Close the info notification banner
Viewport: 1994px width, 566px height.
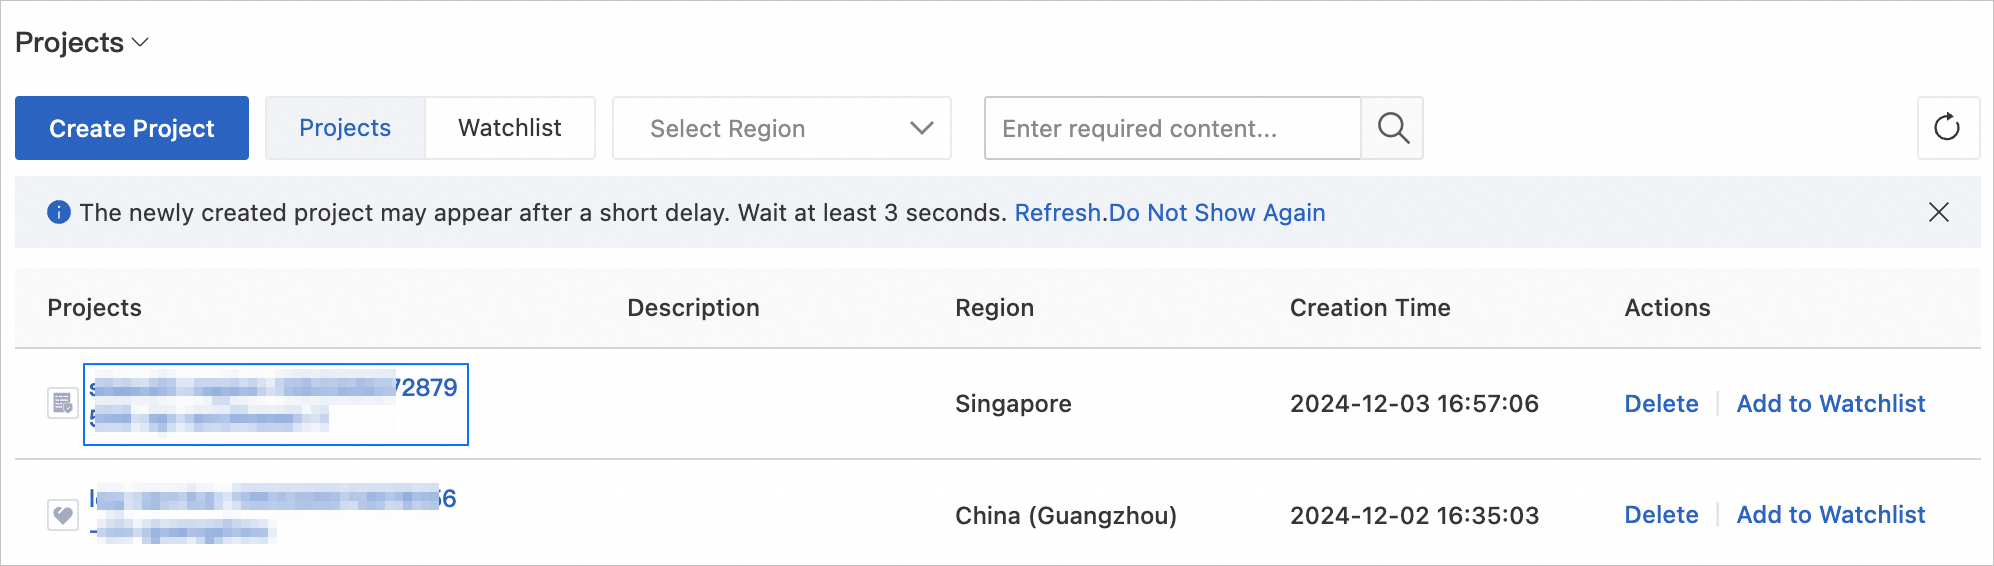pyautogui.click(x=1938, y=212)
